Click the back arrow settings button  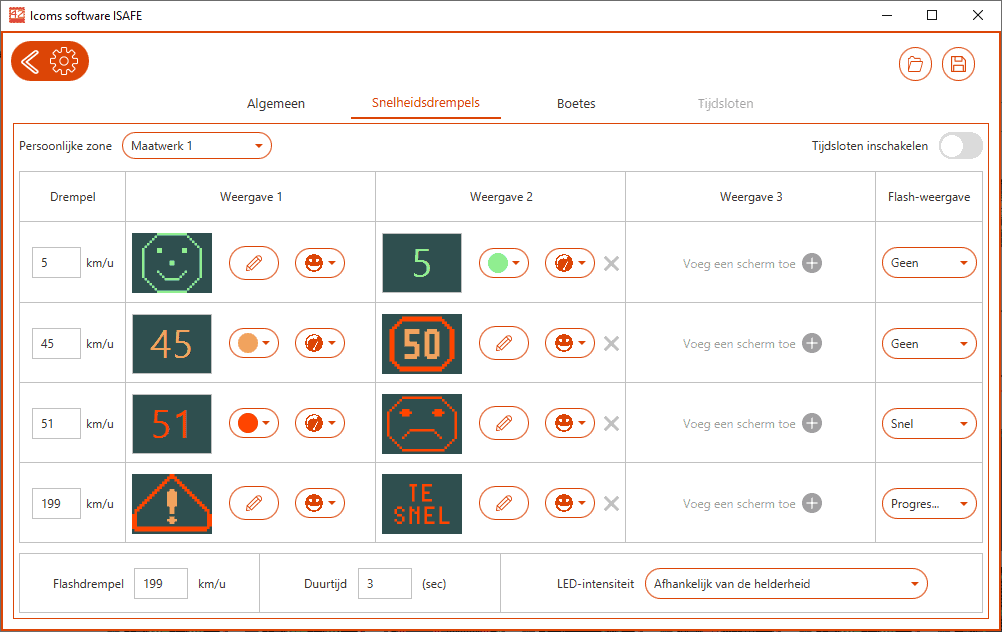[x=50, y=62]
